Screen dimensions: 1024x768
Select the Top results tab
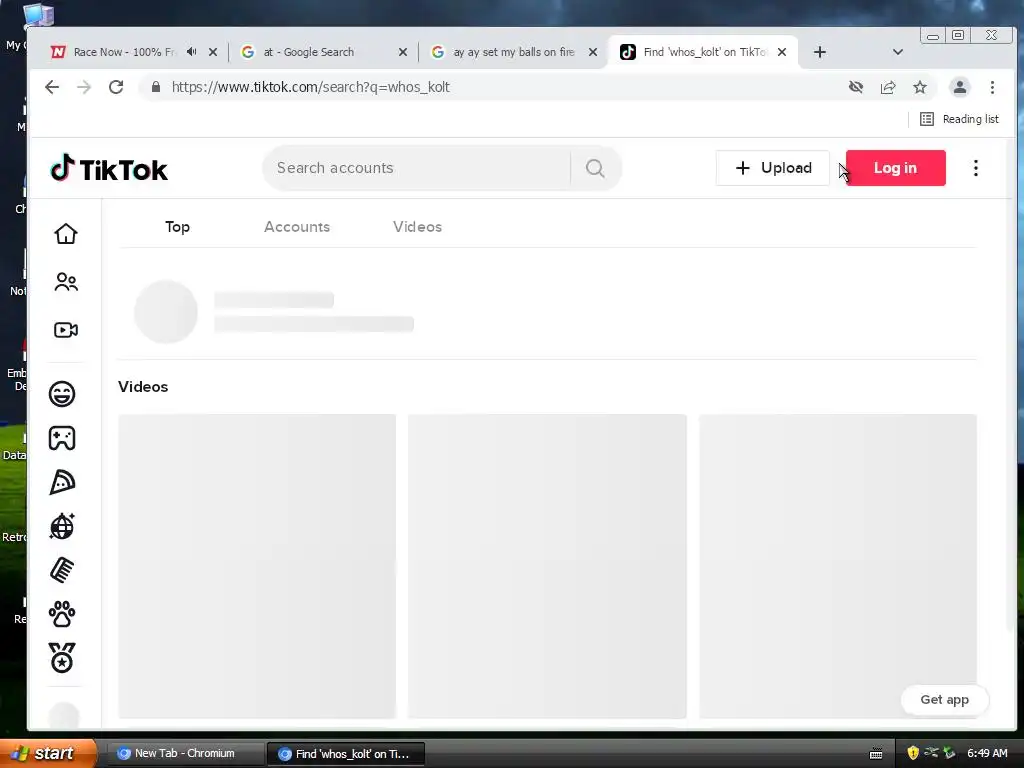177,227
